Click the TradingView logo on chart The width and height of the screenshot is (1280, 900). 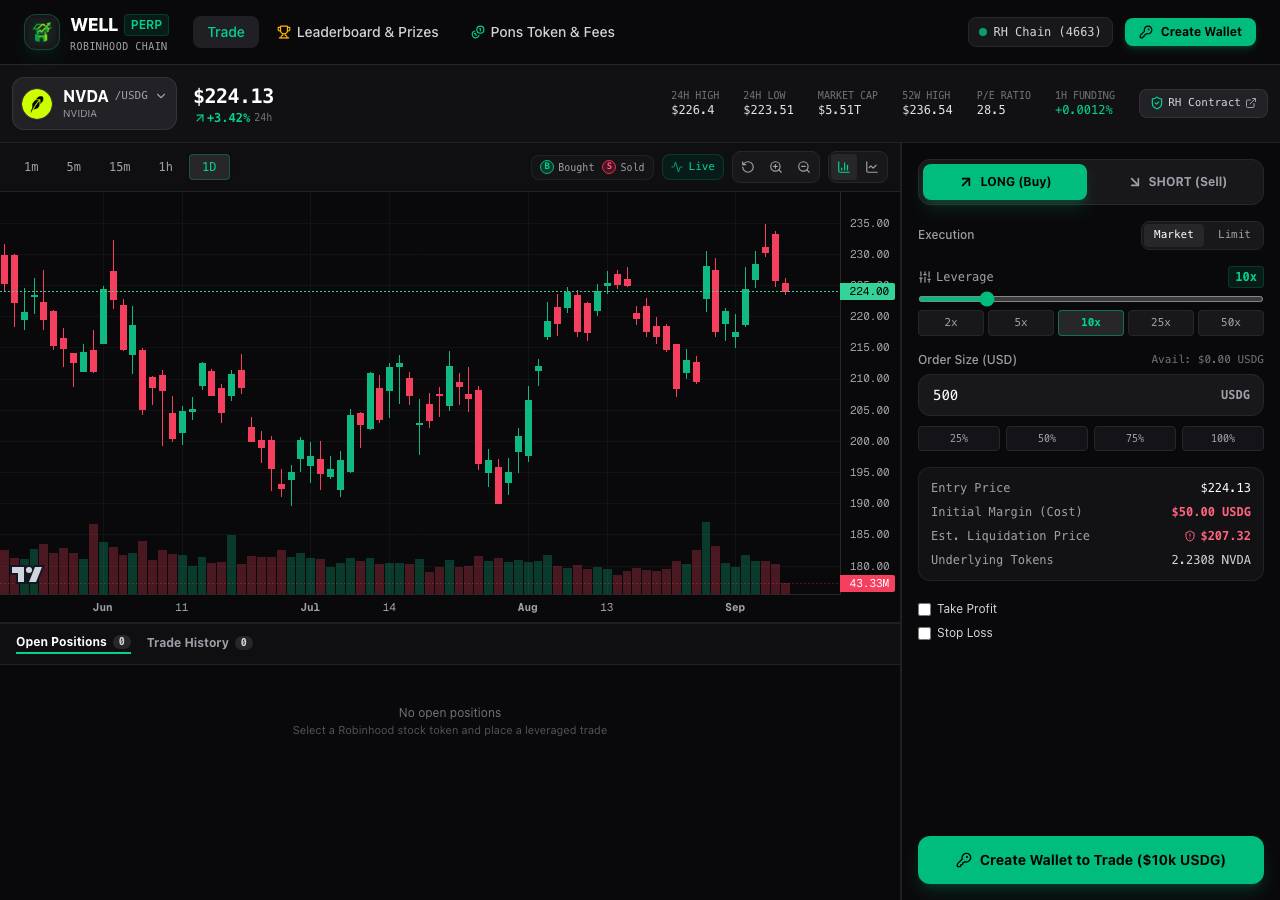tap(27, 574)
